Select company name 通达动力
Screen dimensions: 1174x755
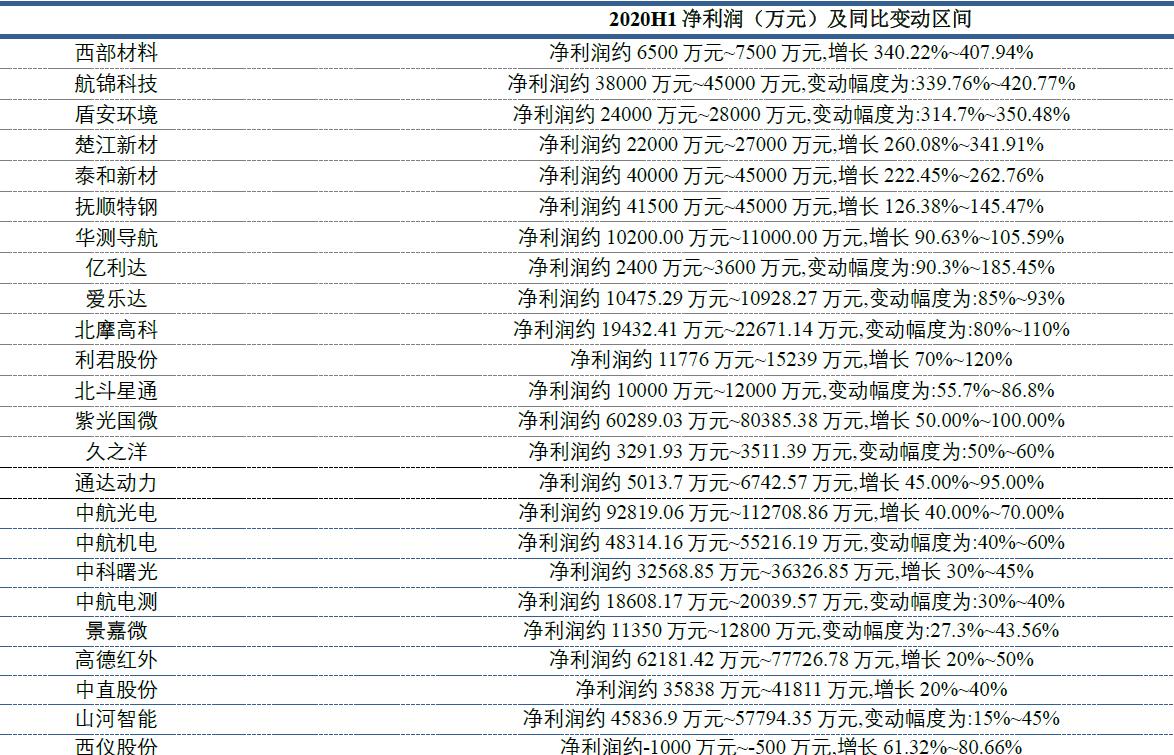[x=116, y=482]
